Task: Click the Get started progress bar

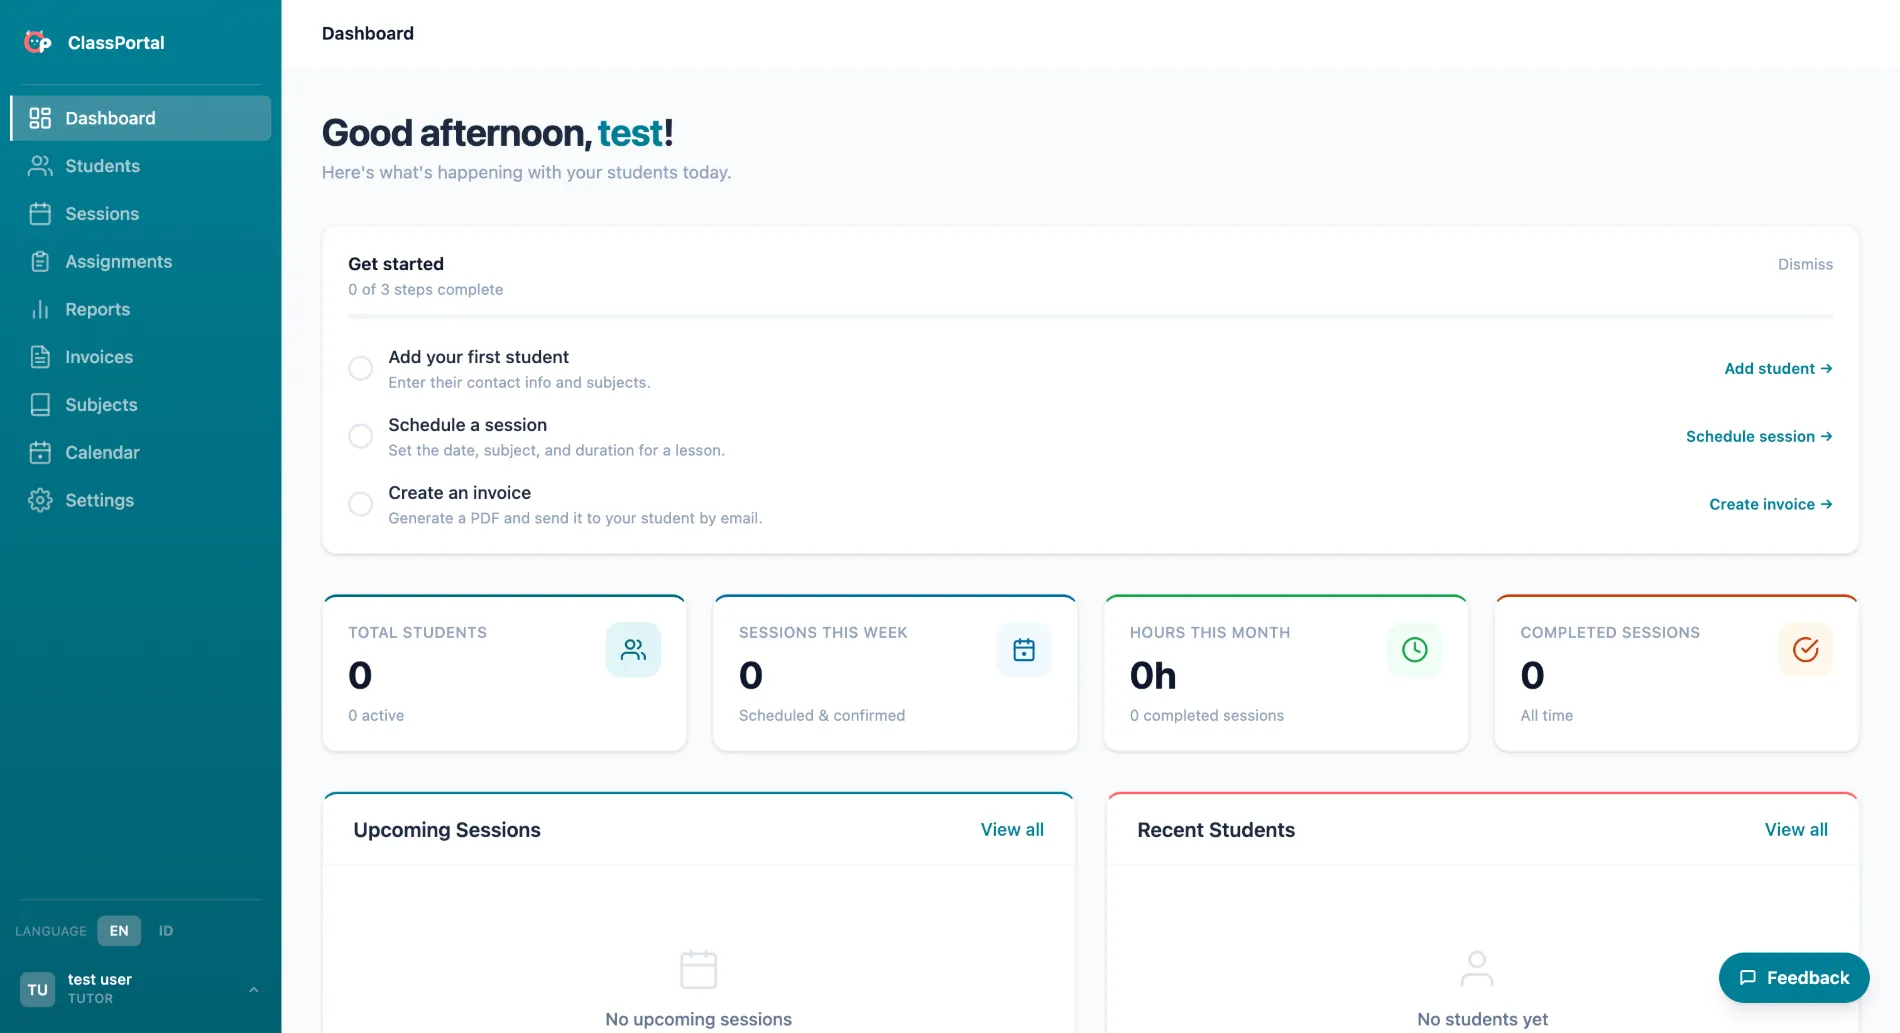Action: (x=1090, y=317)
